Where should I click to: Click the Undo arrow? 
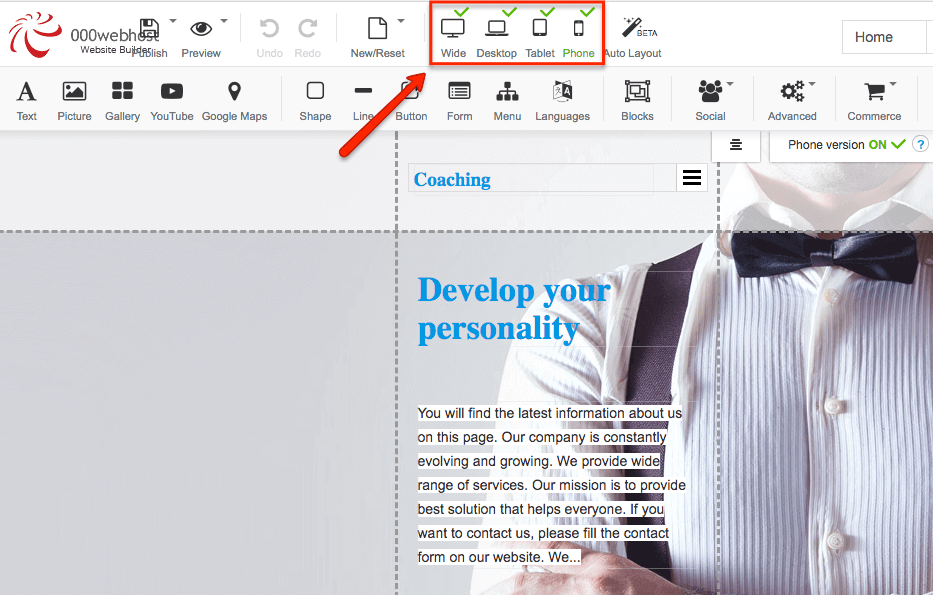point(269,28)
